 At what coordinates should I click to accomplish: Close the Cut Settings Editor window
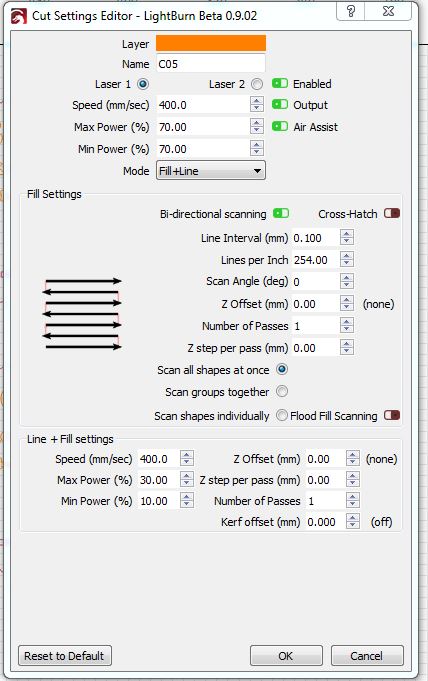(x=388, y=11)
